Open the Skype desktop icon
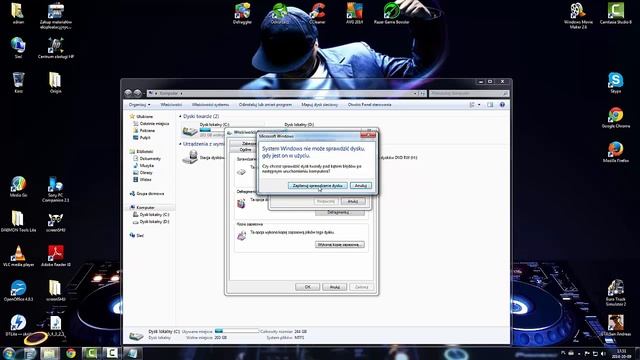Screen dimensions: 640x360 point(616,83)
